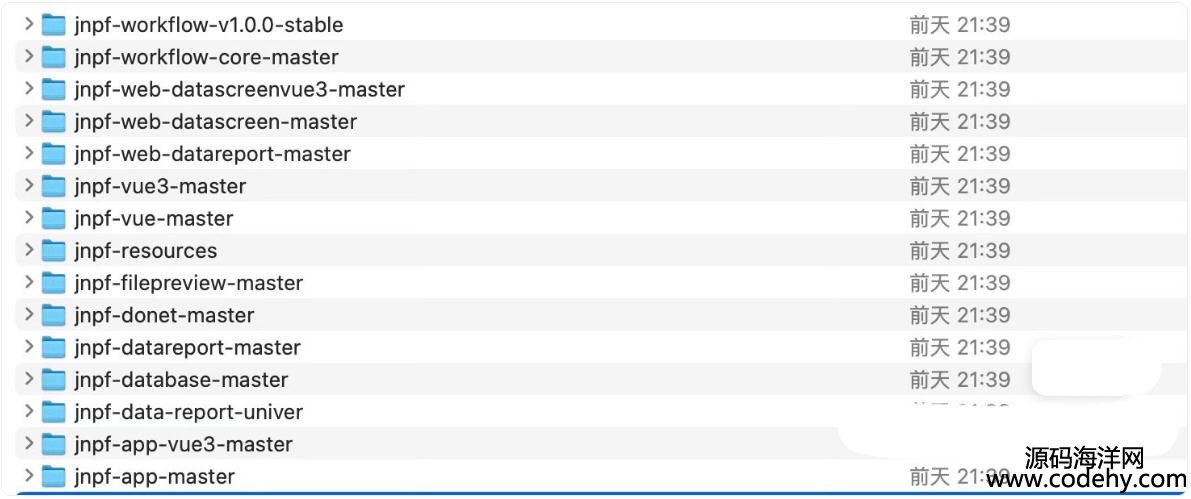Select the jnpf-web-datareport-master folder name

[212, 154]
